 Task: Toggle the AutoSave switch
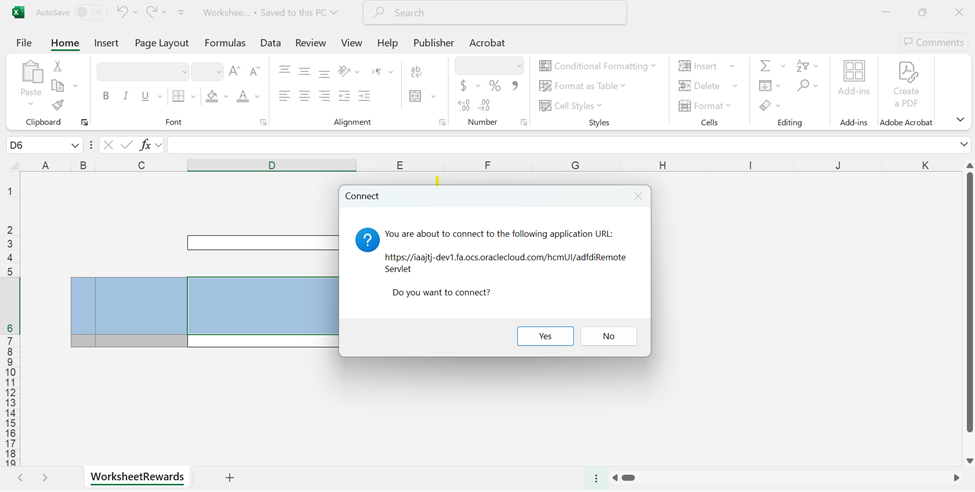click(91, 13)
